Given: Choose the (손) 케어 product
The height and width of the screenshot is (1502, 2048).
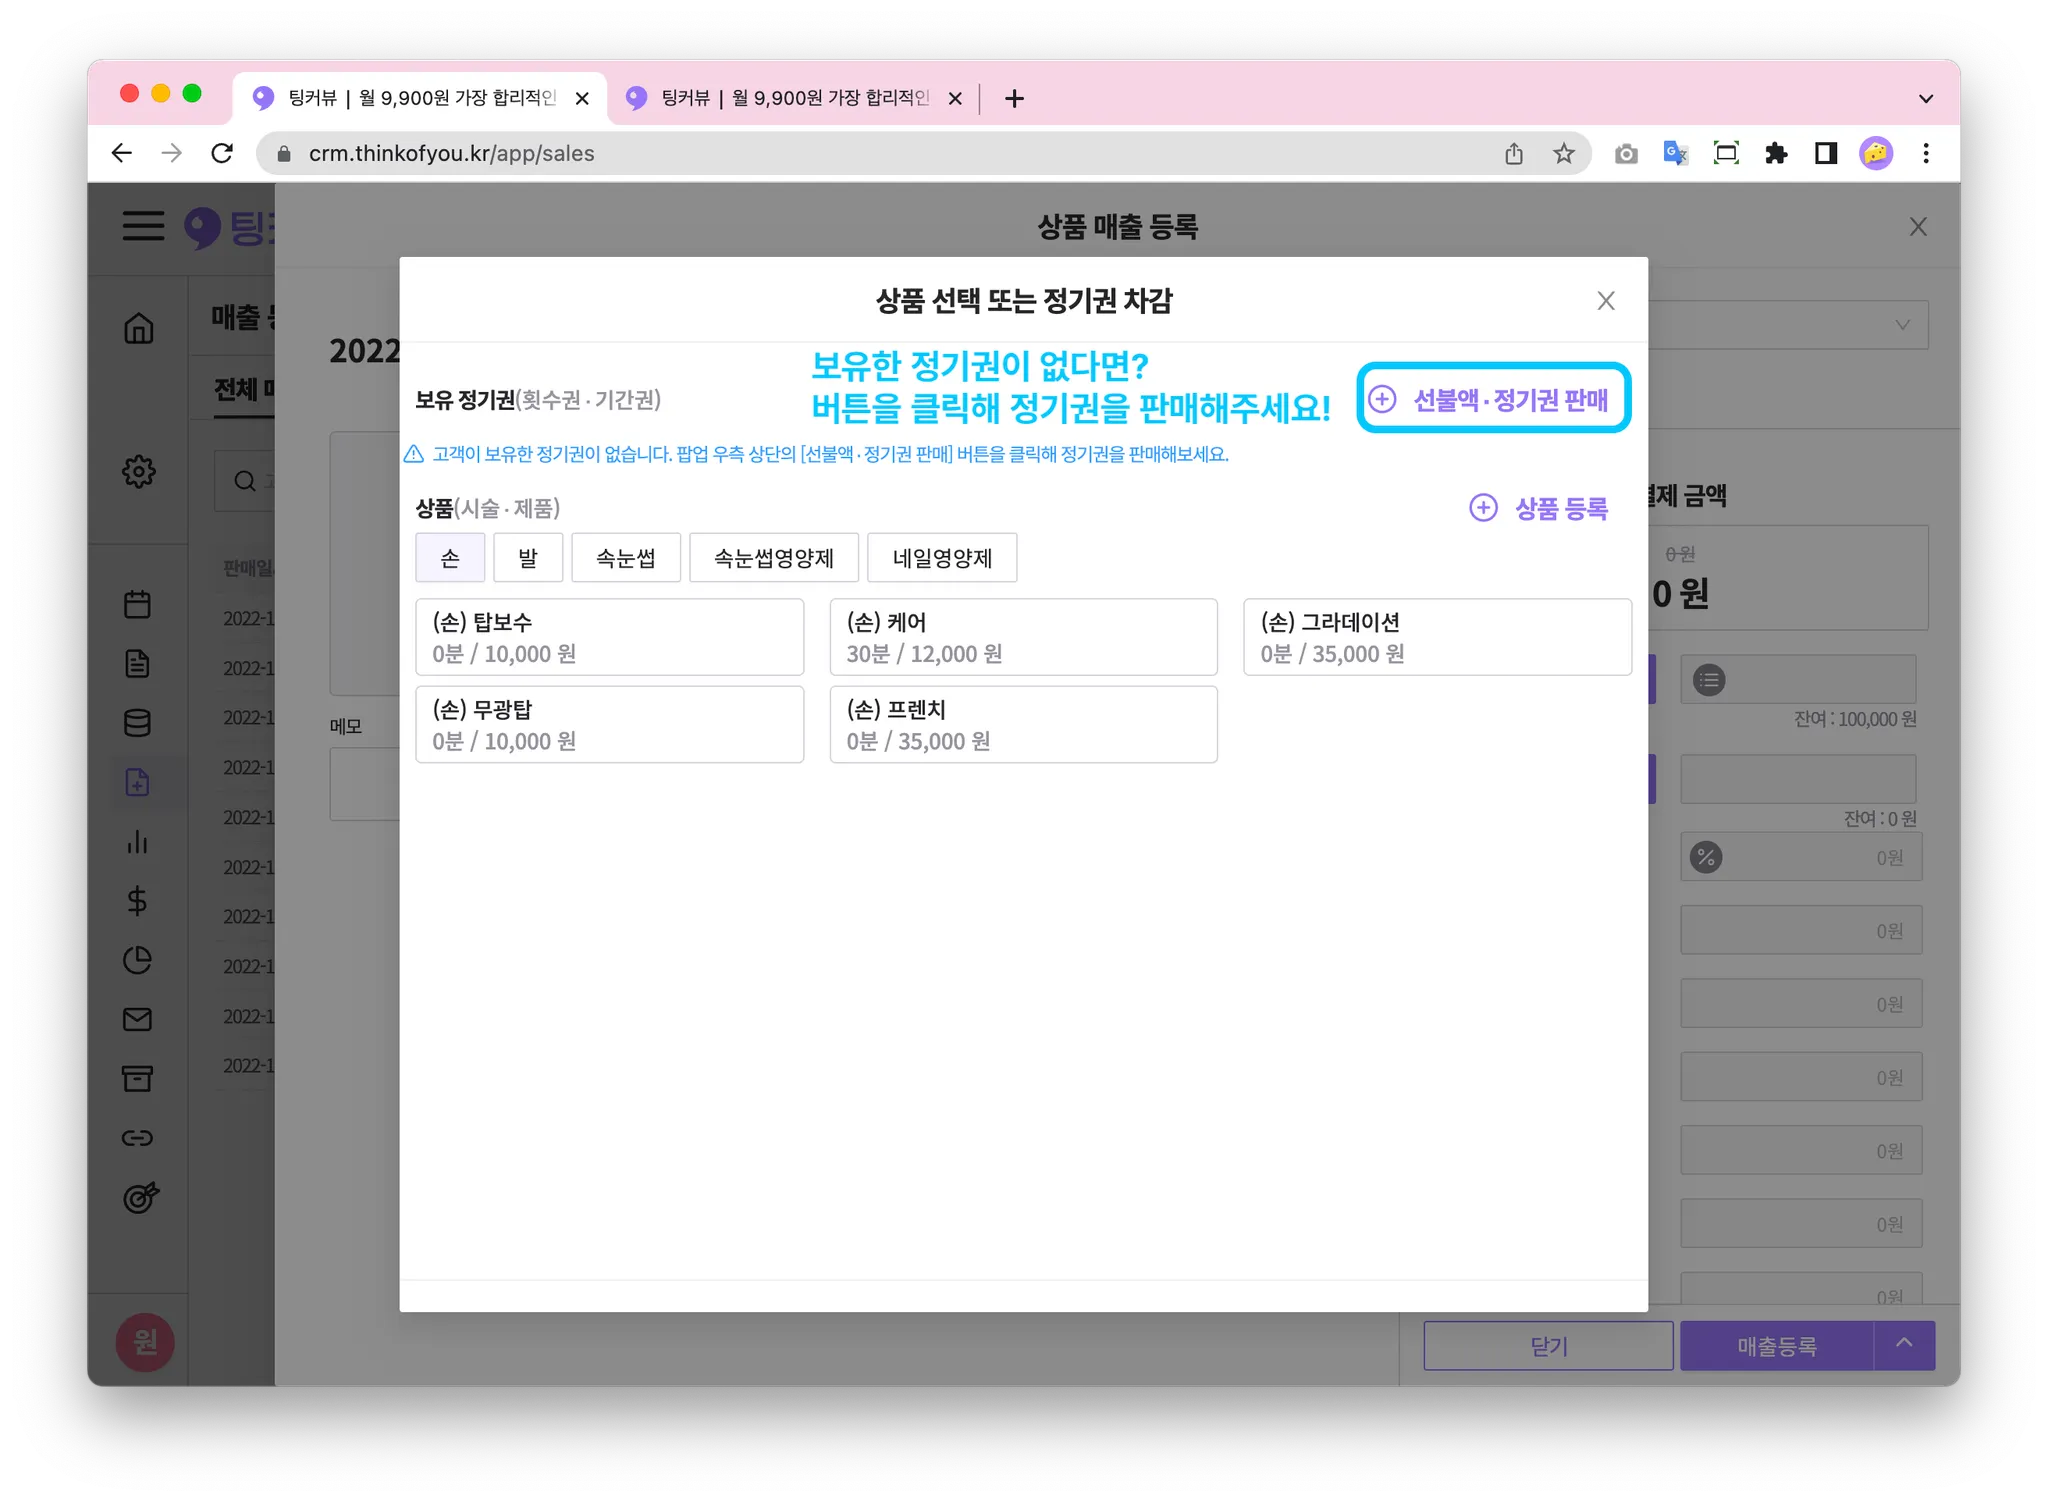Looking at the screenshot, I should point(1023,637).
